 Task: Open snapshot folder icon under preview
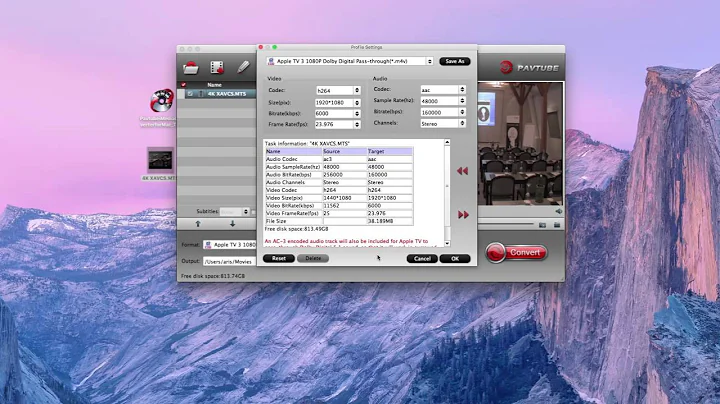tap(557, 225)
